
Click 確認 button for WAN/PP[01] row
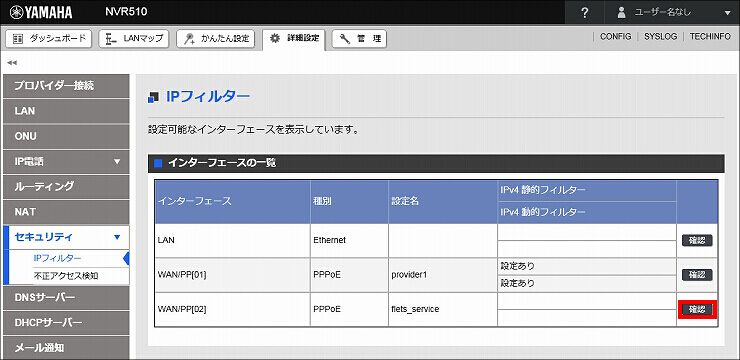[x=697, y=275]
